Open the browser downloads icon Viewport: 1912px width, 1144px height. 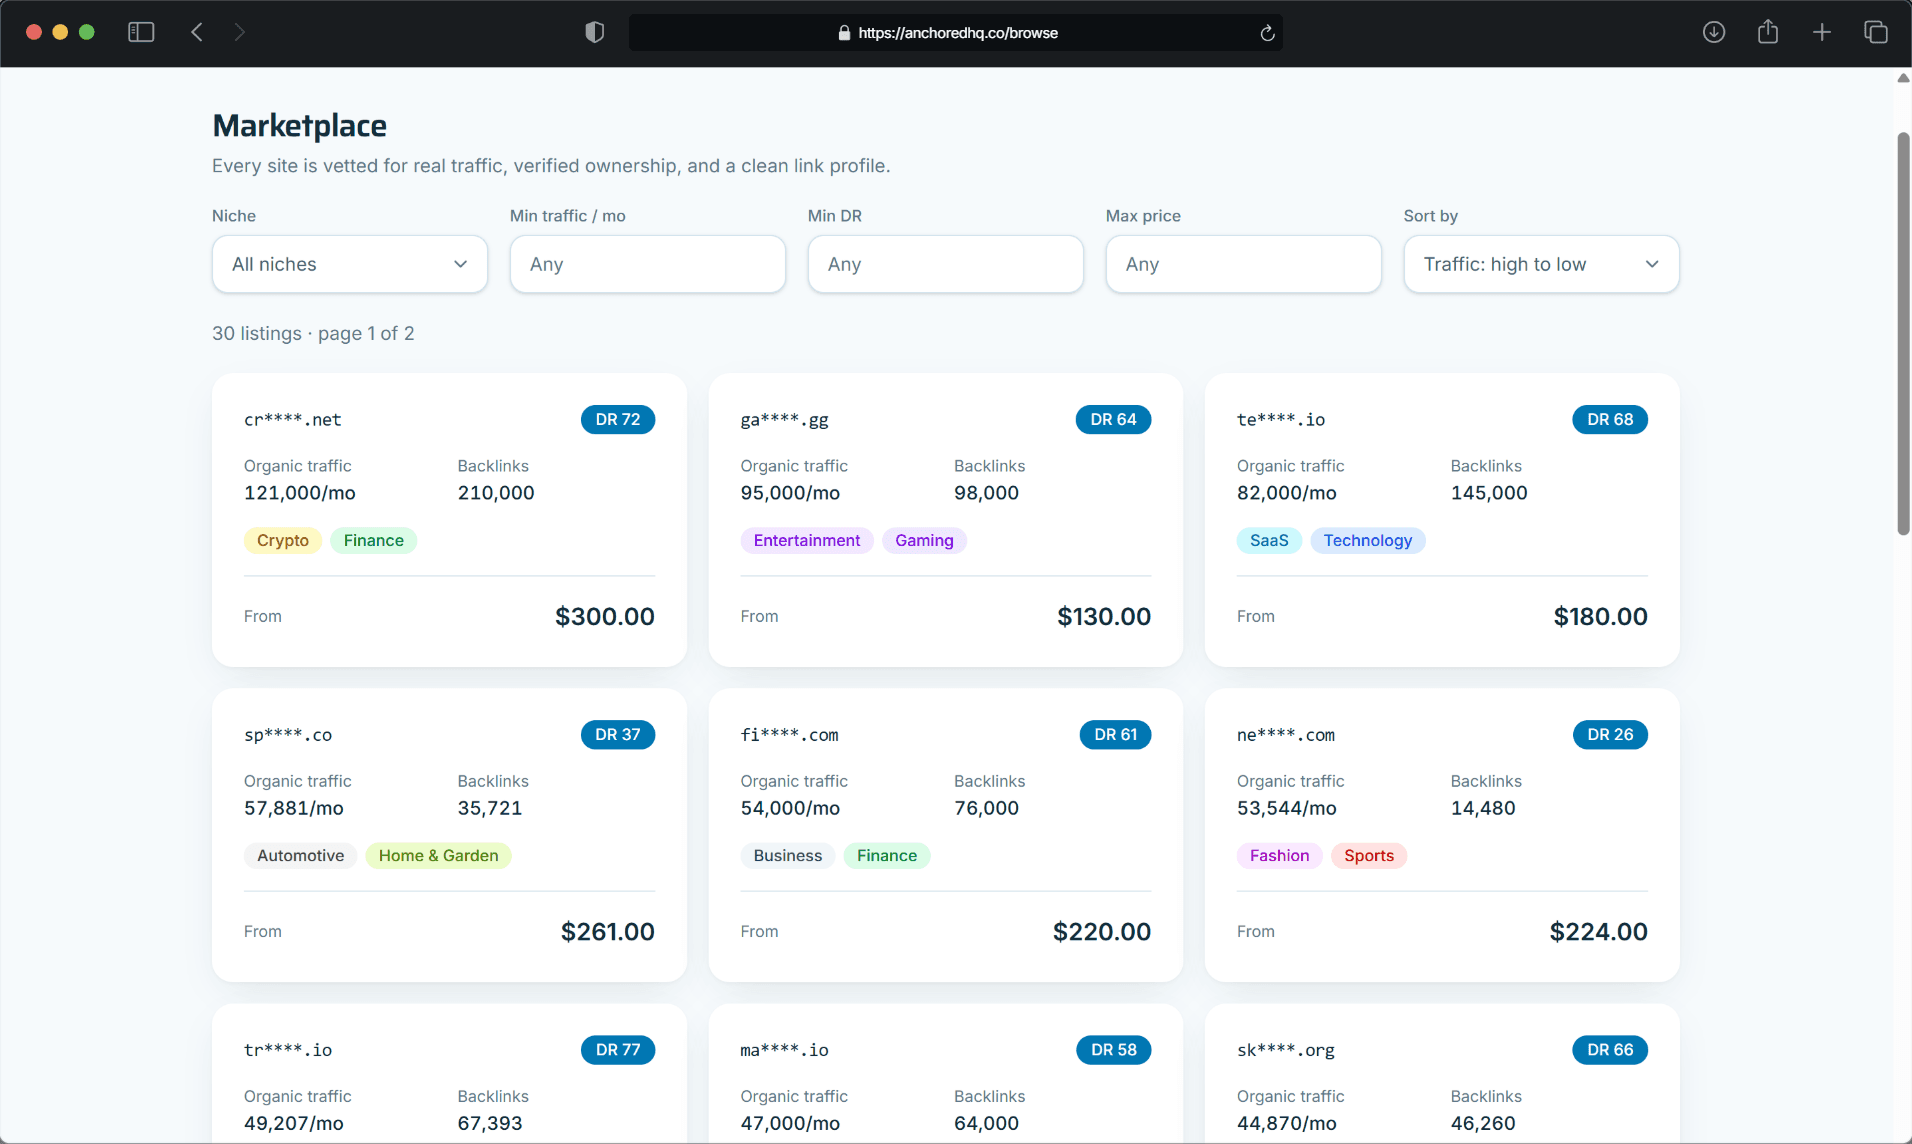(x=1714, y=33)
